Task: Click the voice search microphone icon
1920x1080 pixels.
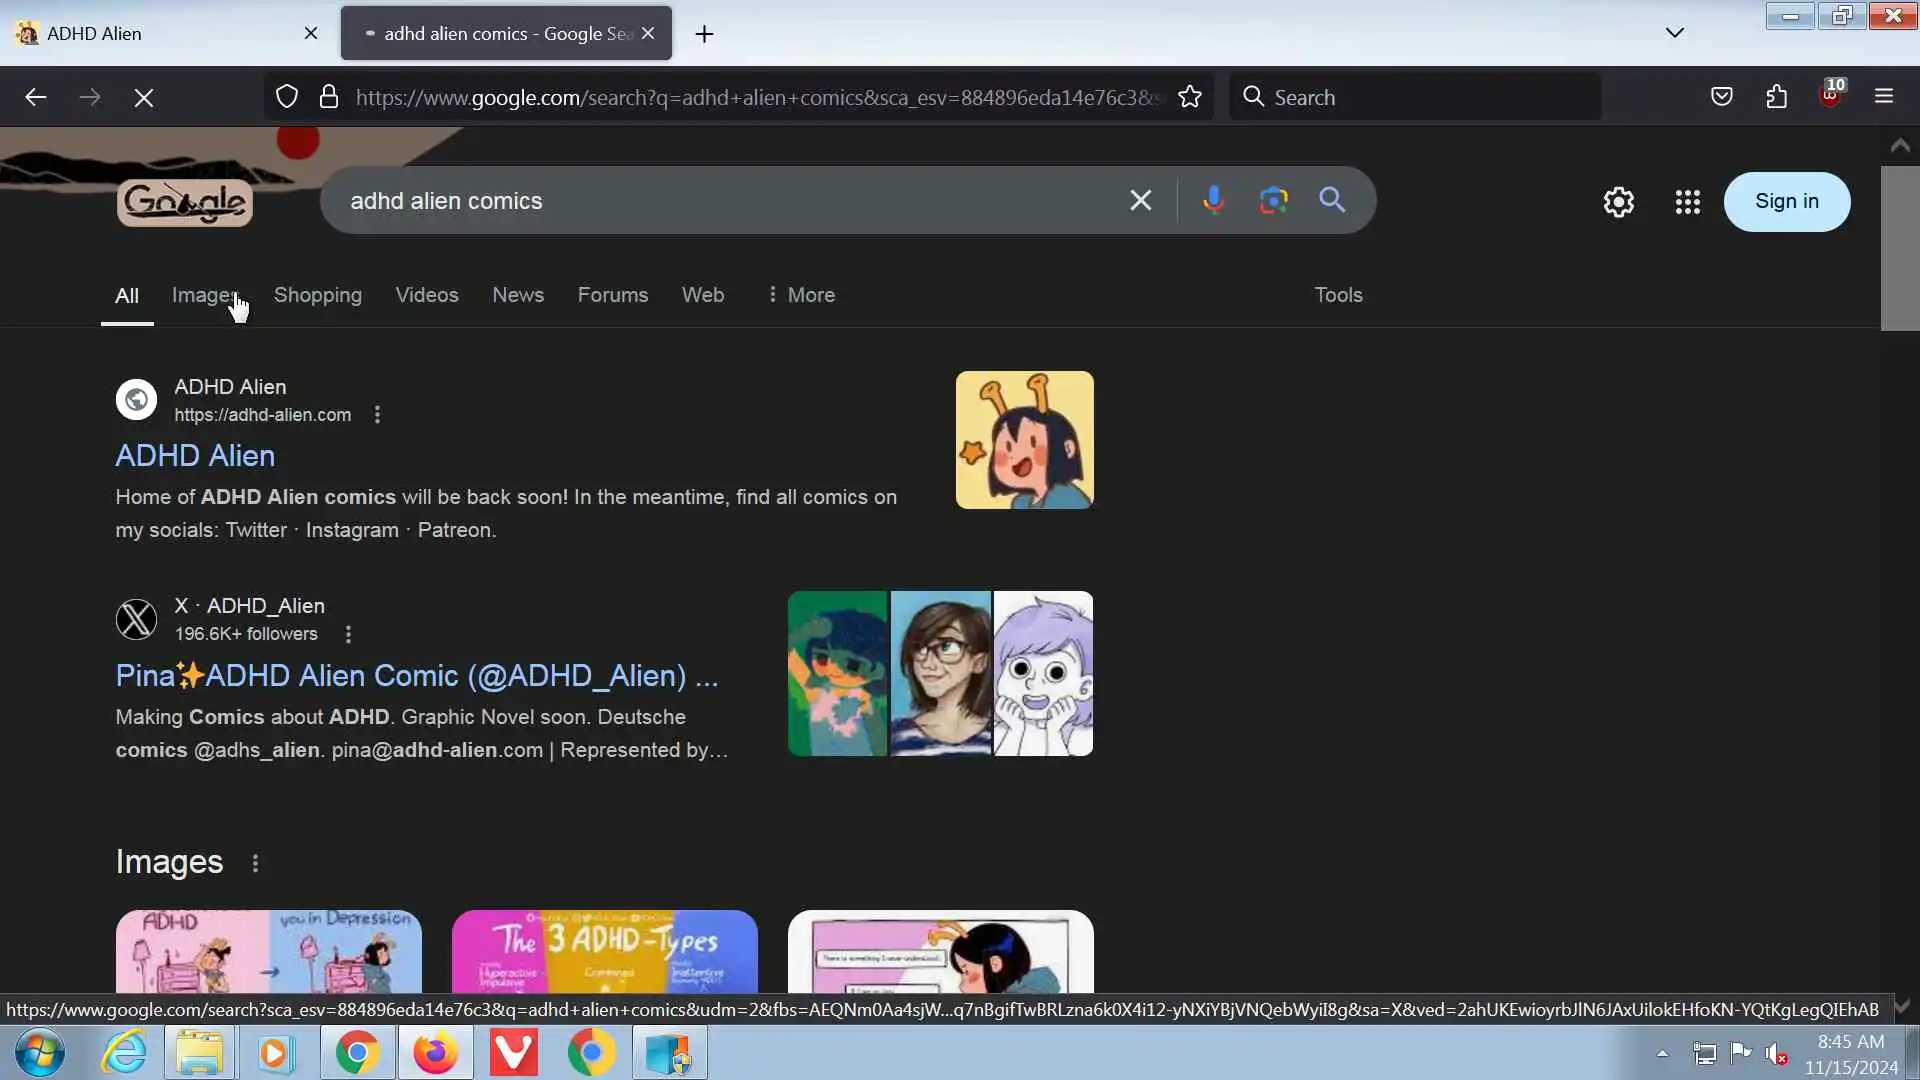Action: coord(1213,201)
